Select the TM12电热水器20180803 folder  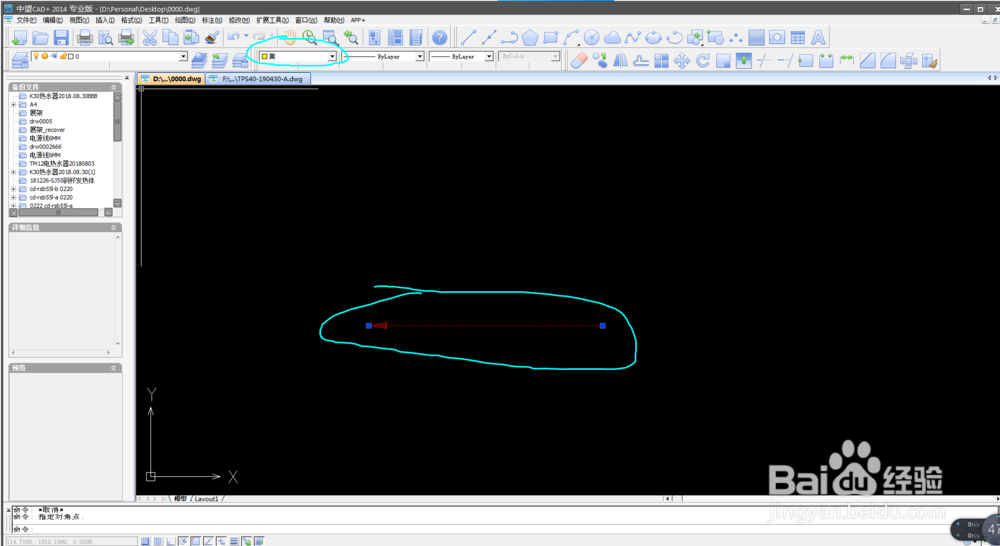(x=62, y=163)
